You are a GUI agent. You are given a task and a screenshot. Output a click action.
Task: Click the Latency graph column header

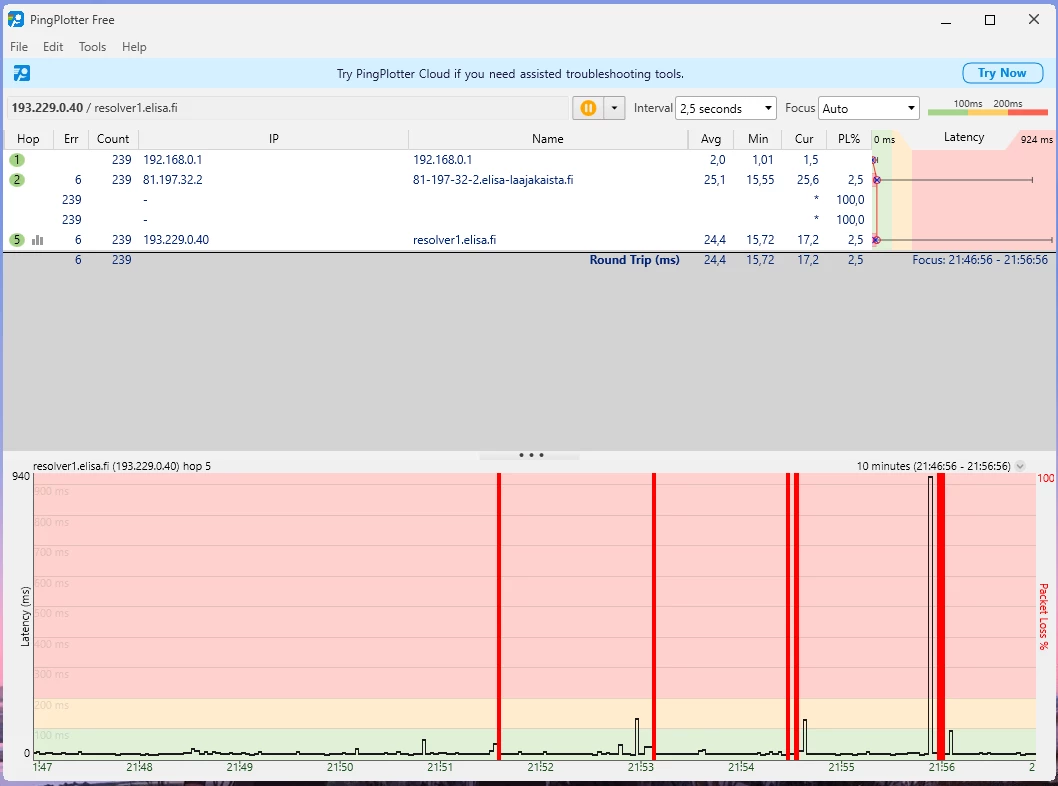click(x=964, y=138)
